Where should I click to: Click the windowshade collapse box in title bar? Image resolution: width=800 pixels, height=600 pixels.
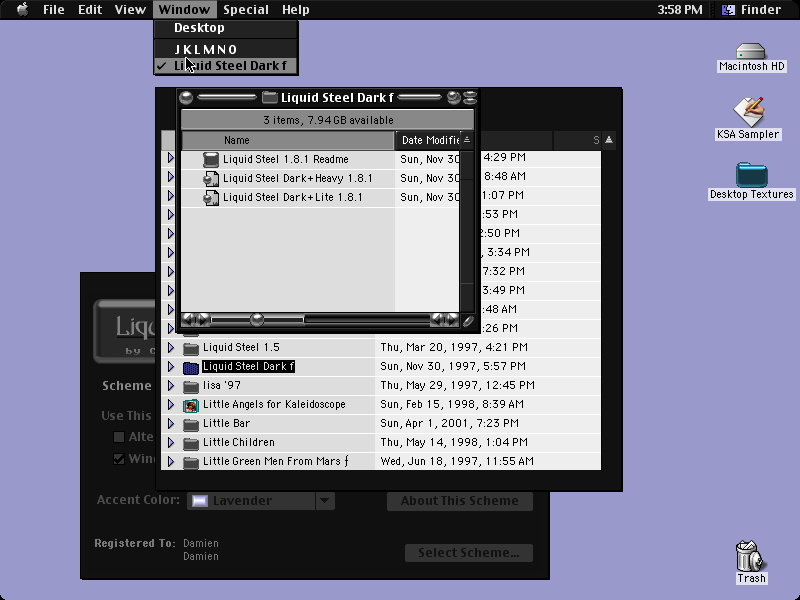pyautogui.click(x=470, y=97)
